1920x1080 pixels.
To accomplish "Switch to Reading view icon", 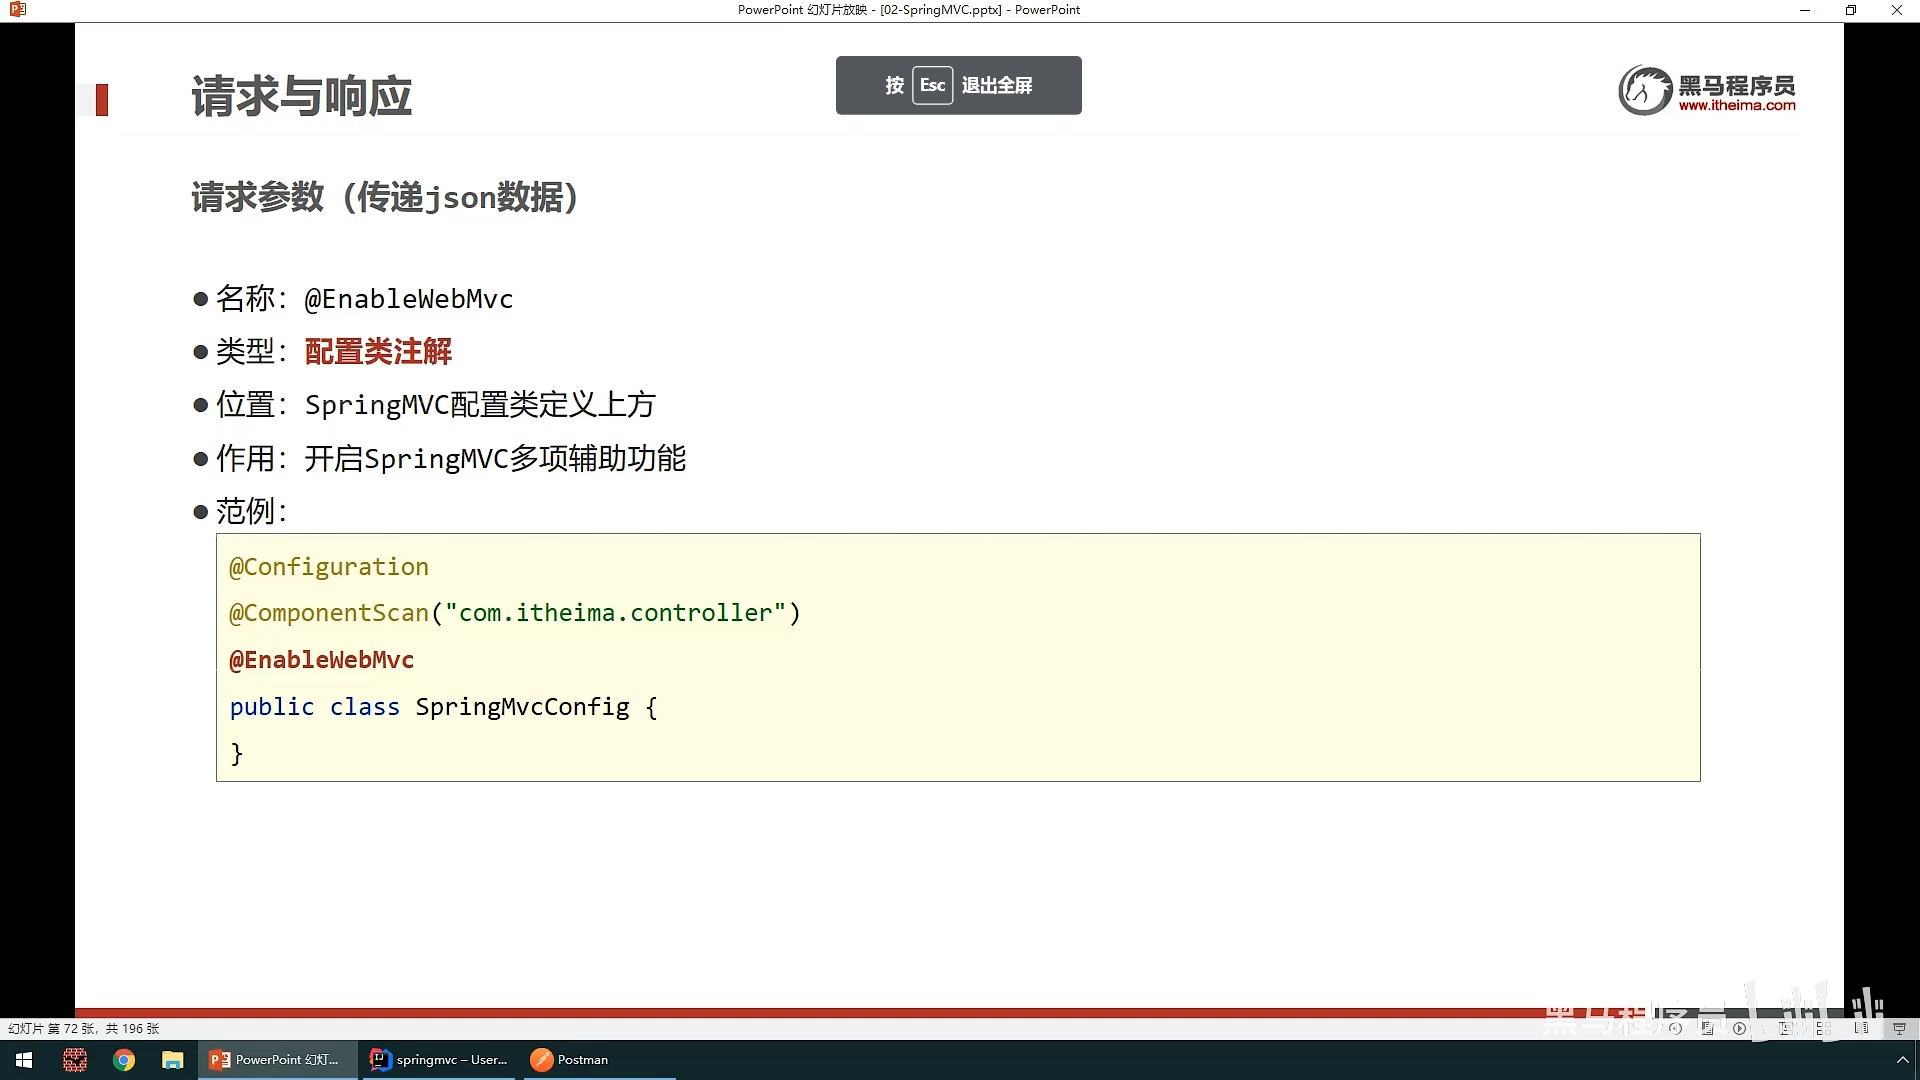I will tap(1861, 1028).
